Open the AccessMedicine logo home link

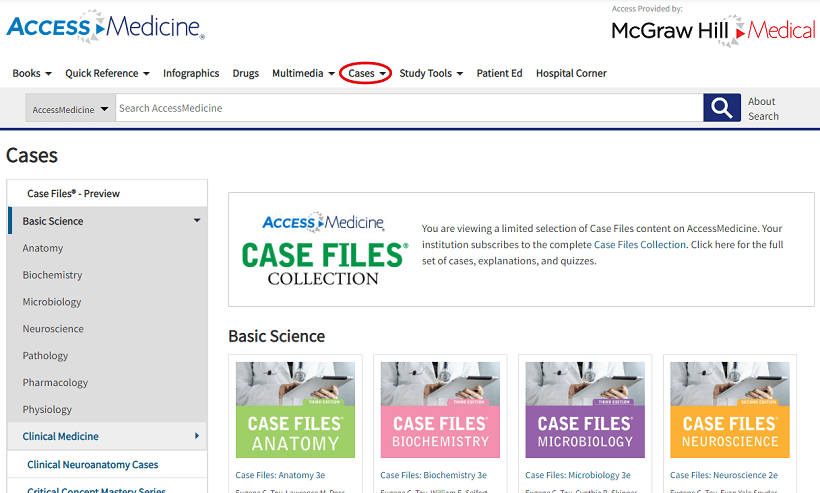pos(105,27)
